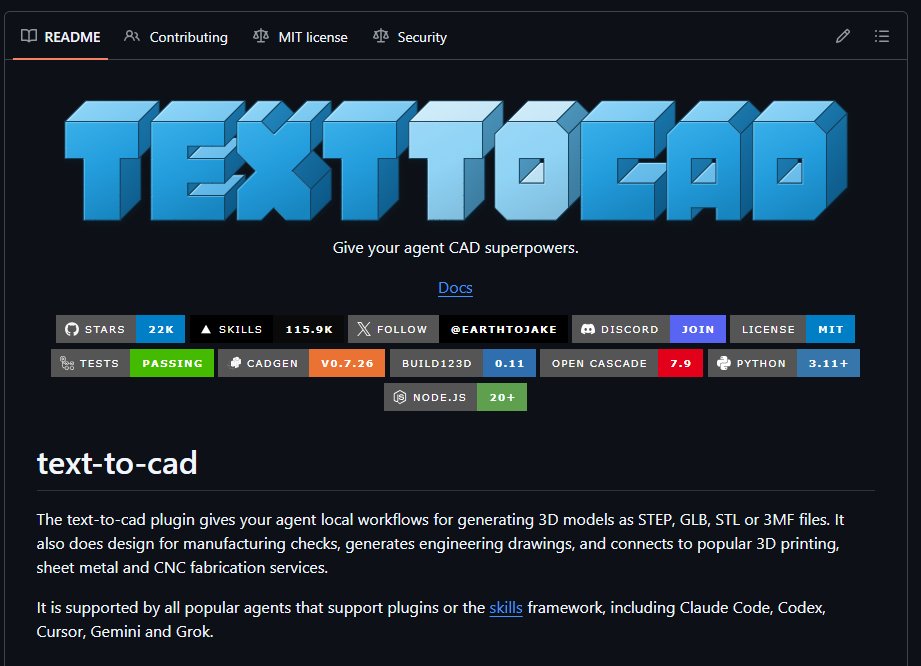Click the Security scale icon
The width and height of the screenshot is (921, 666).
tap(381, 36)
